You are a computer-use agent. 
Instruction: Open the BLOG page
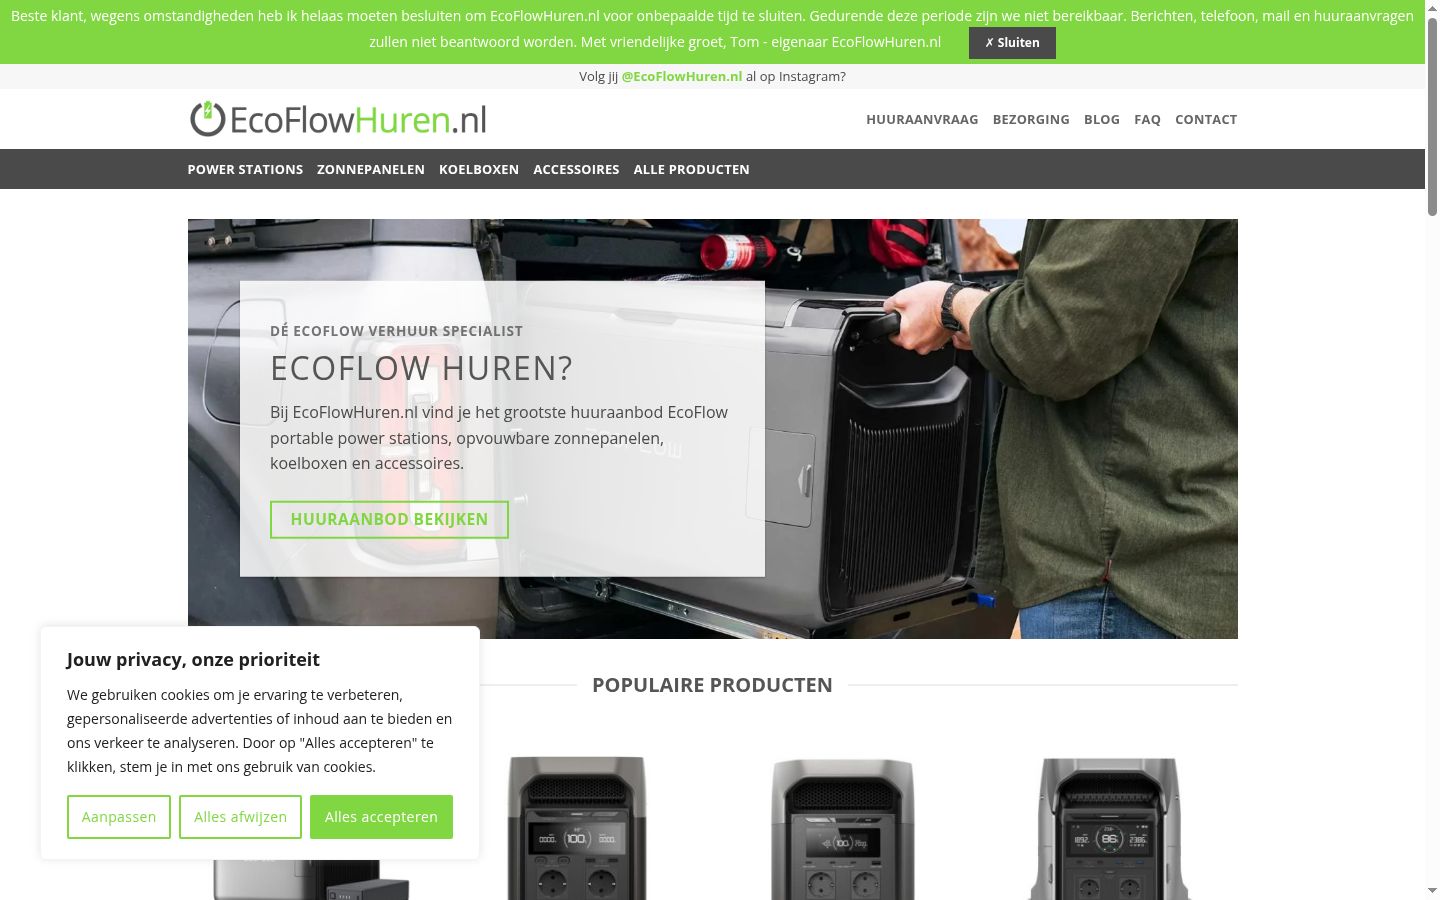1102,119
